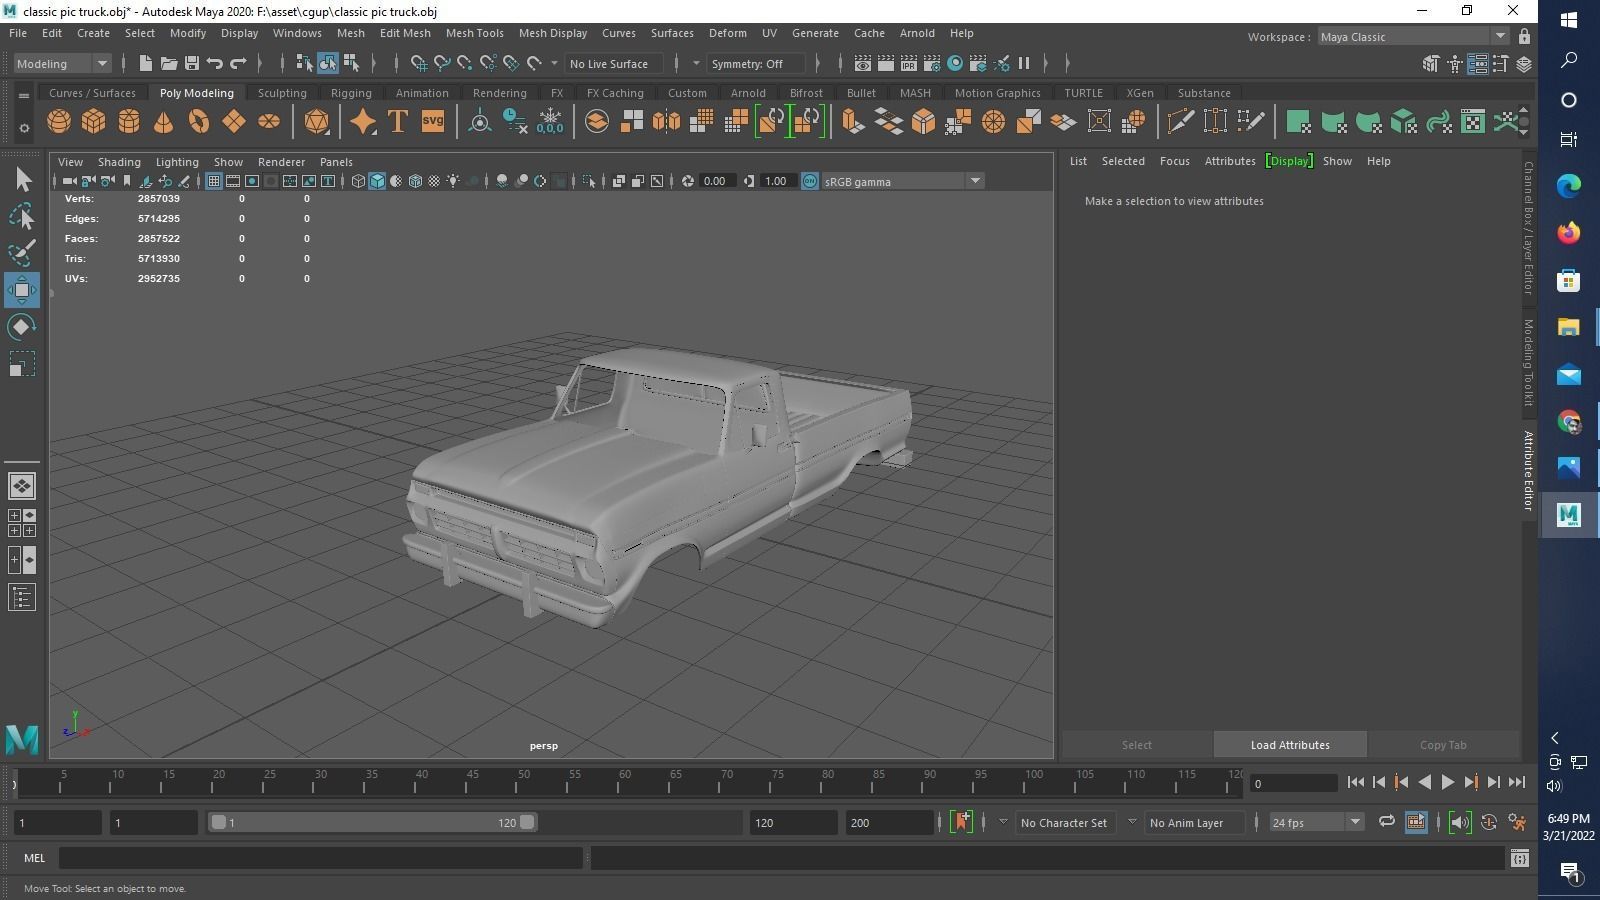
Task: Click the Copy Tab button
Action: pyautogui.click(x=1443, y=745)
